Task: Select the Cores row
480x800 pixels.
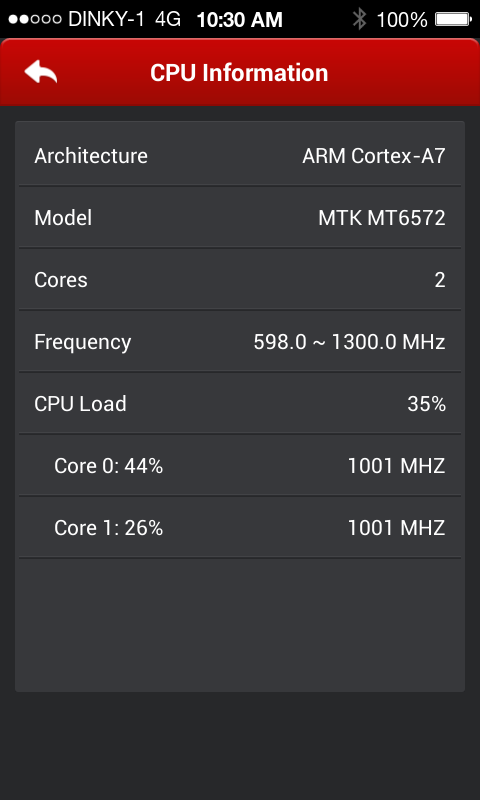Action: 240,280
